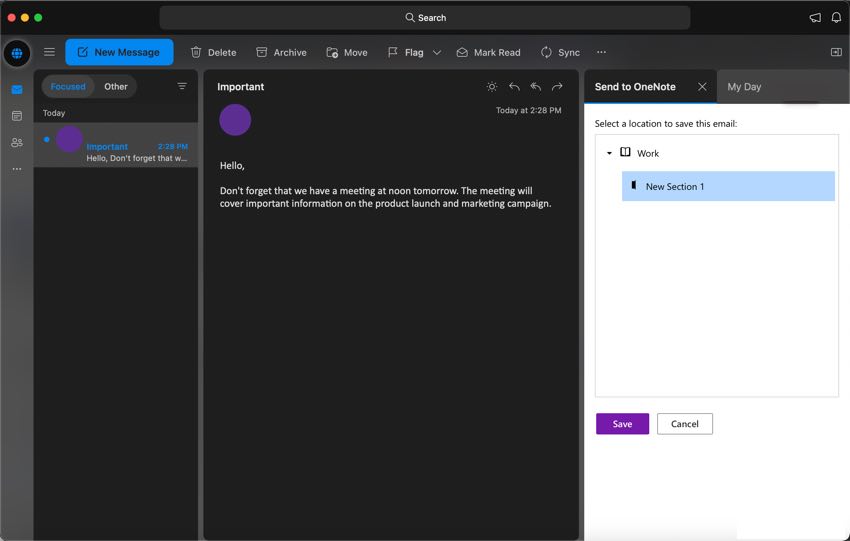Image resolution: width=850 pixels, height=541 pixels.
Task: Show more sidebar apps ellipsis
Action: click(x=17, y=169)
